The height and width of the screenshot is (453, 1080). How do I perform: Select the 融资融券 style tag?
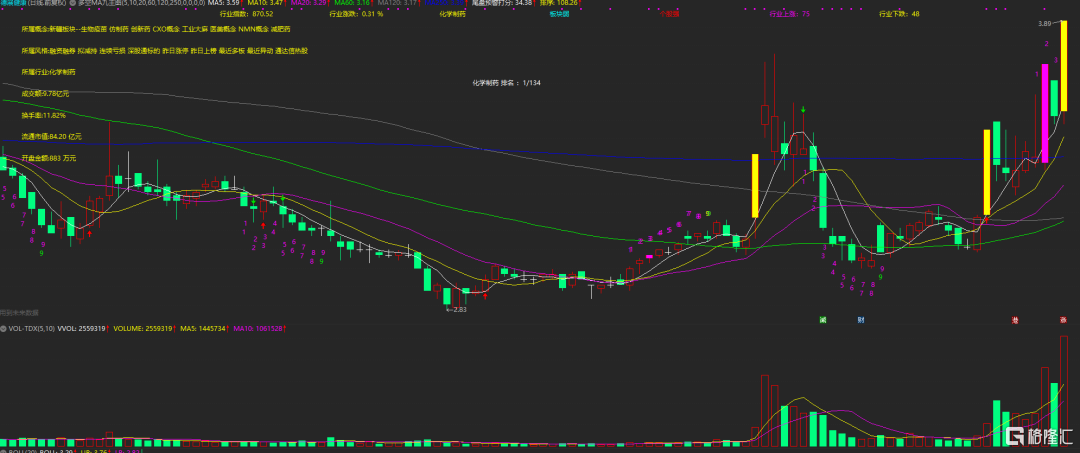coord(63,51)
